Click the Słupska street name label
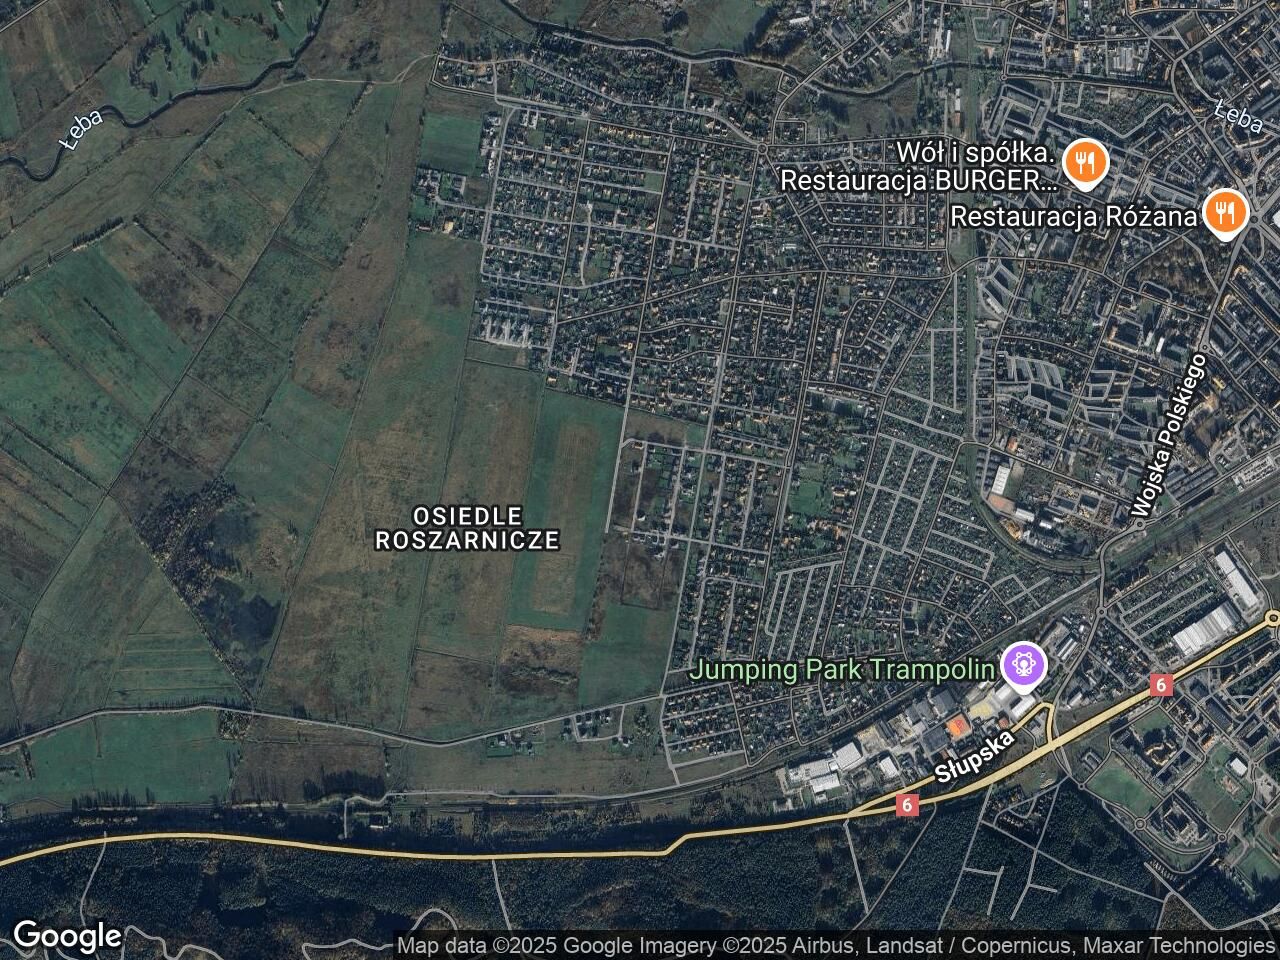Viewport: 1280px width, 960px height. click(975, 757)
